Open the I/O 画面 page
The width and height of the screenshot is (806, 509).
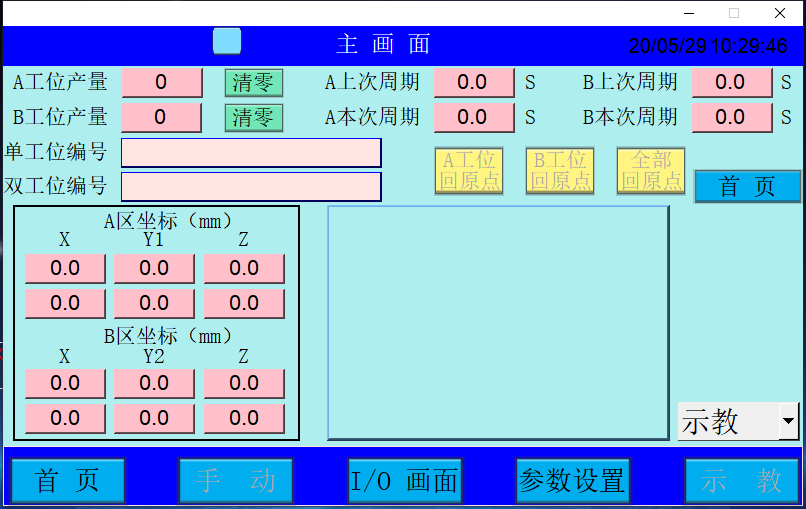pos(405,481)
